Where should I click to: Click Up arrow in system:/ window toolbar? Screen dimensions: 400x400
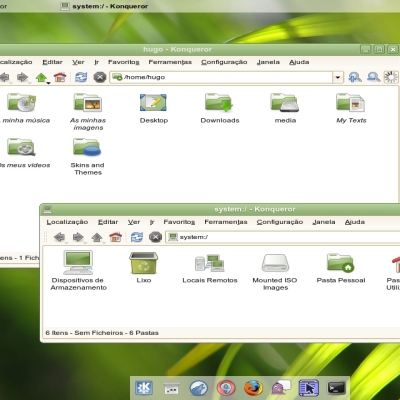pyautogui.click(x=97, y=237)
